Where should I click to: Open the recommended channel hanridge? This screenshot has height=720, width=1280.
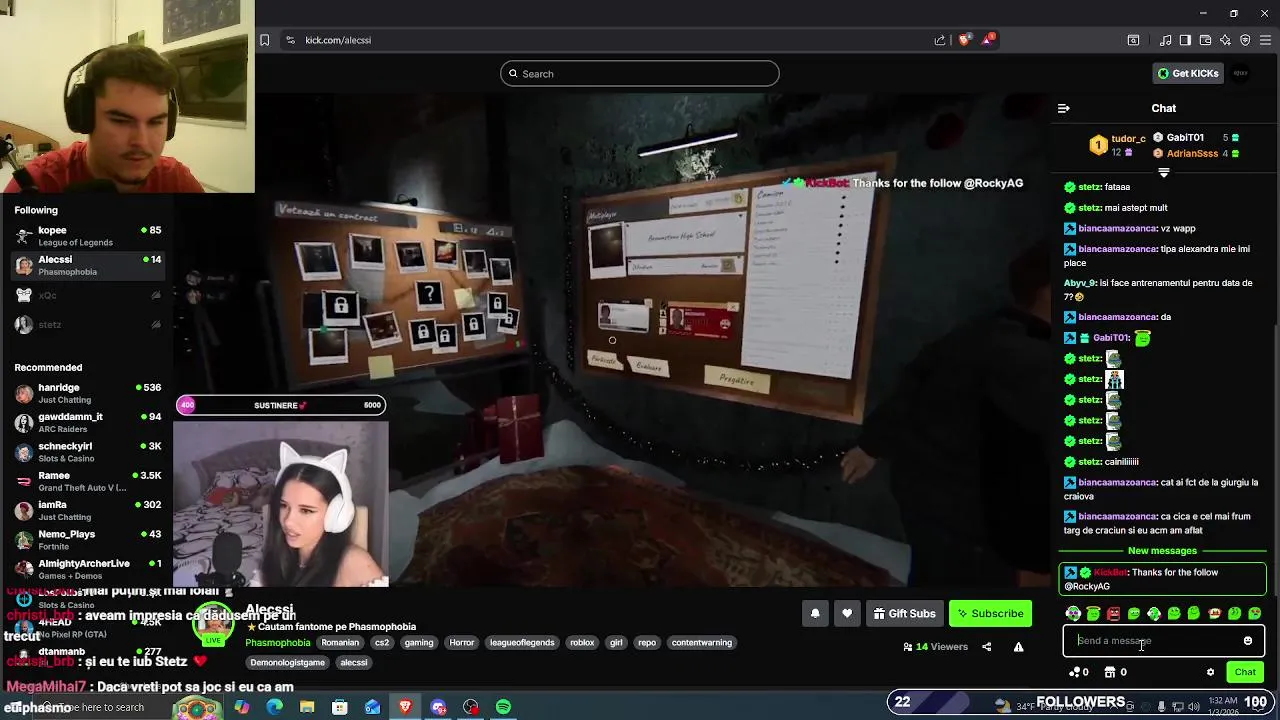(x=87, y=393)
